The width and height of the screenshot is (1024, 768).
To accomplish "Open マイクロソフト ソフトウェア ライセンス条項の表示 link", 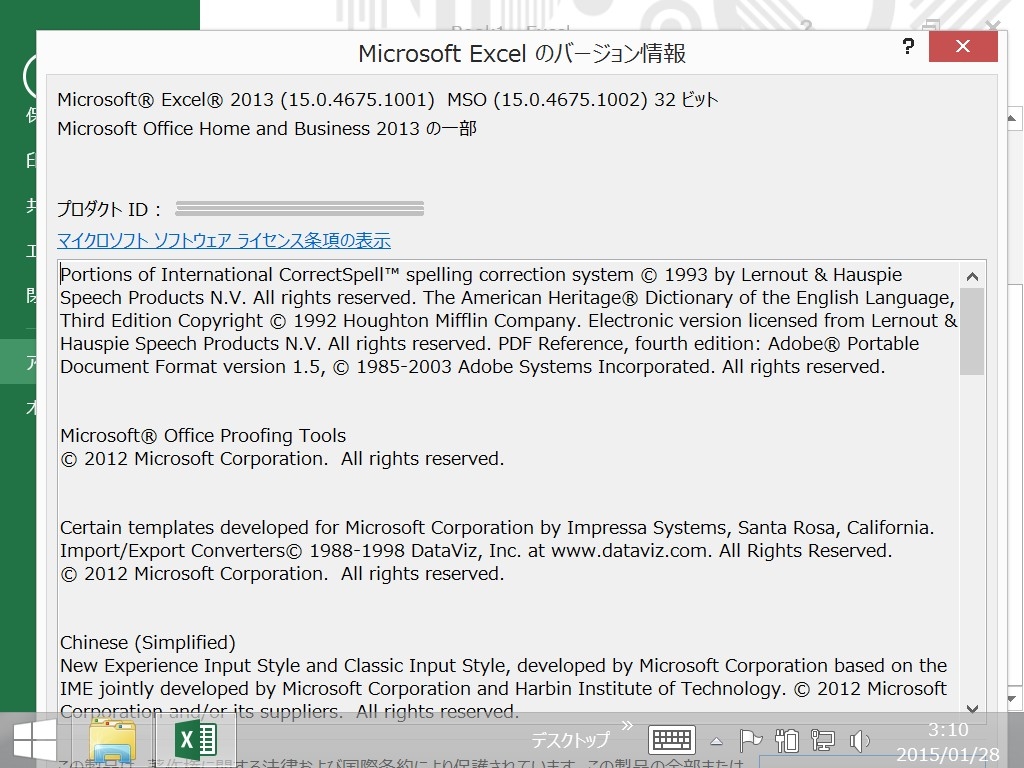I will (224, 241).
